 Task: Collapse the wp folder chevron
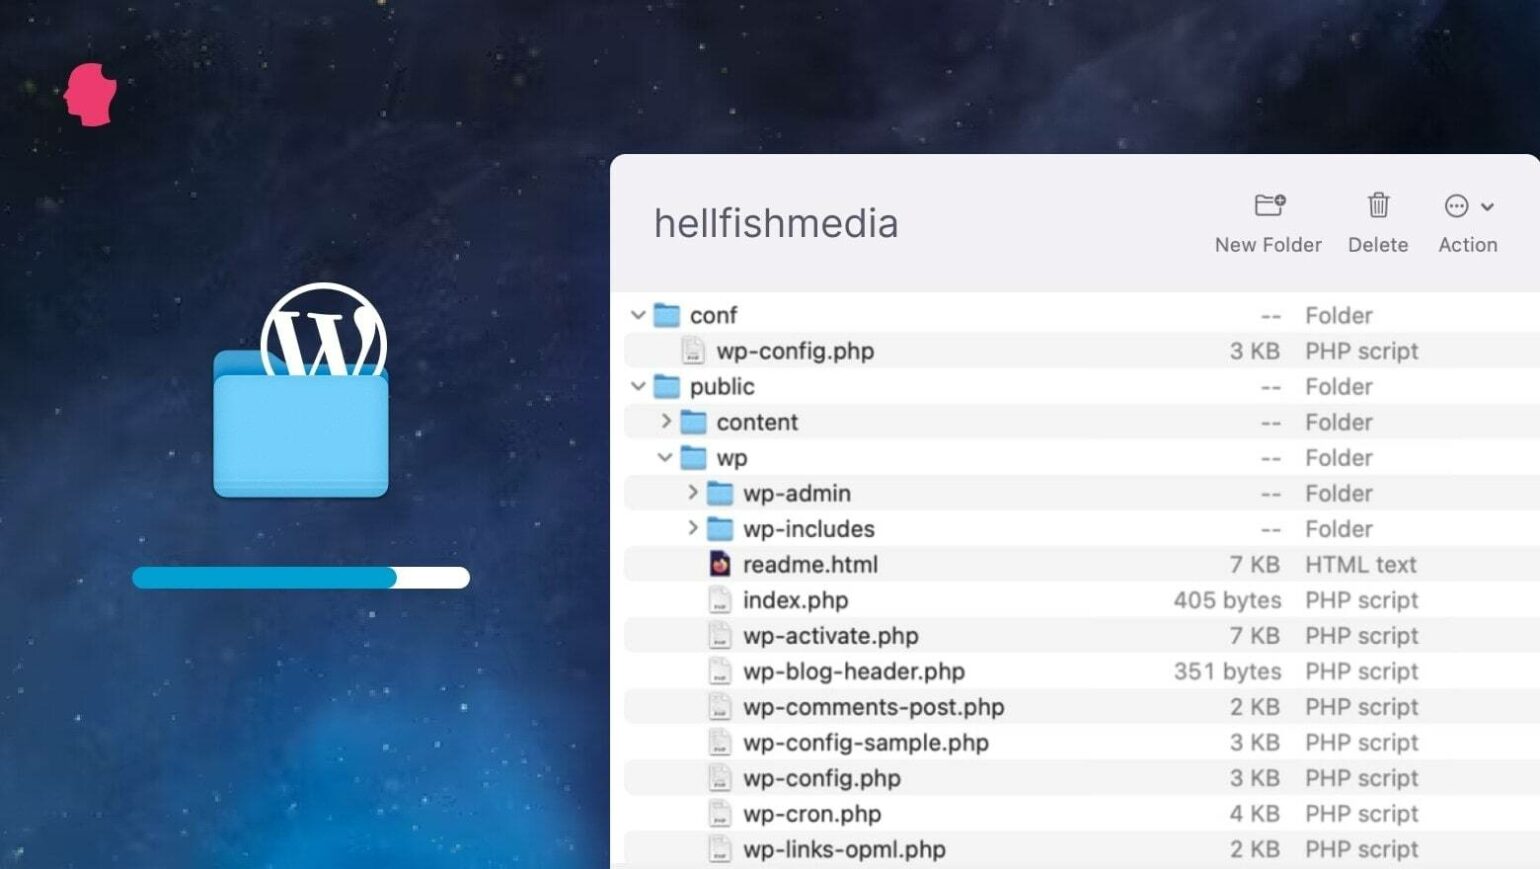(x=665, y=457)
